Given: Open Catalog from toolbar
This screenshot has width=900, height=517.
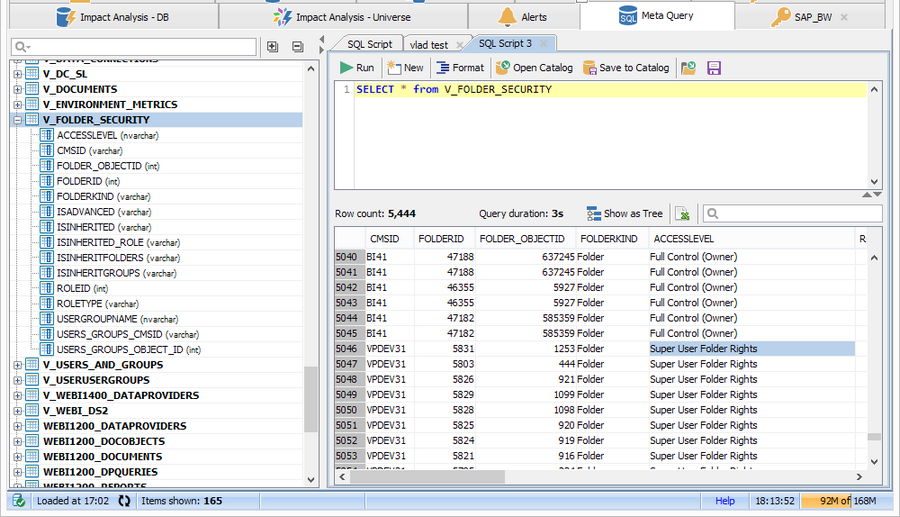Looking at the screenshot, I should click(x=534, y=68).
